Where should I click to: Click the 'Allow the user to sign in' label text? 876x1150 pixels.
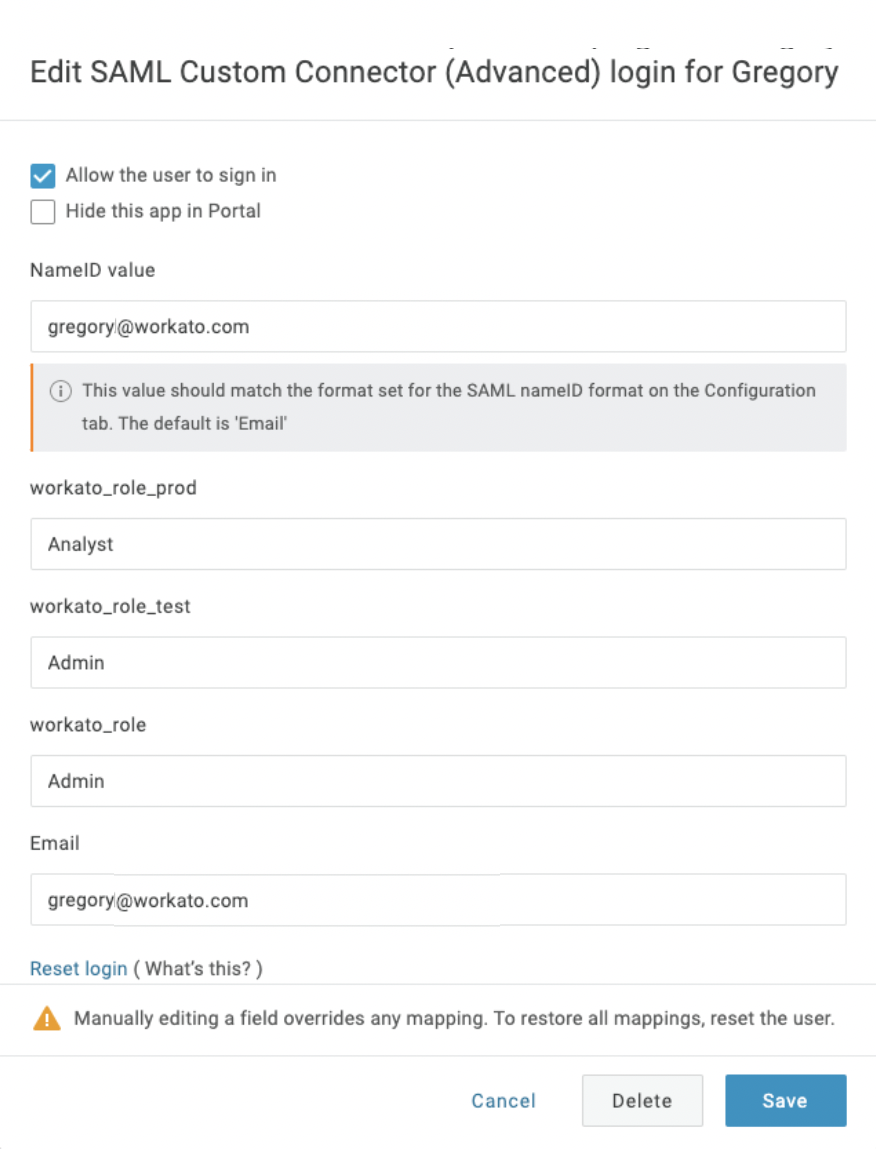(171, 176)
